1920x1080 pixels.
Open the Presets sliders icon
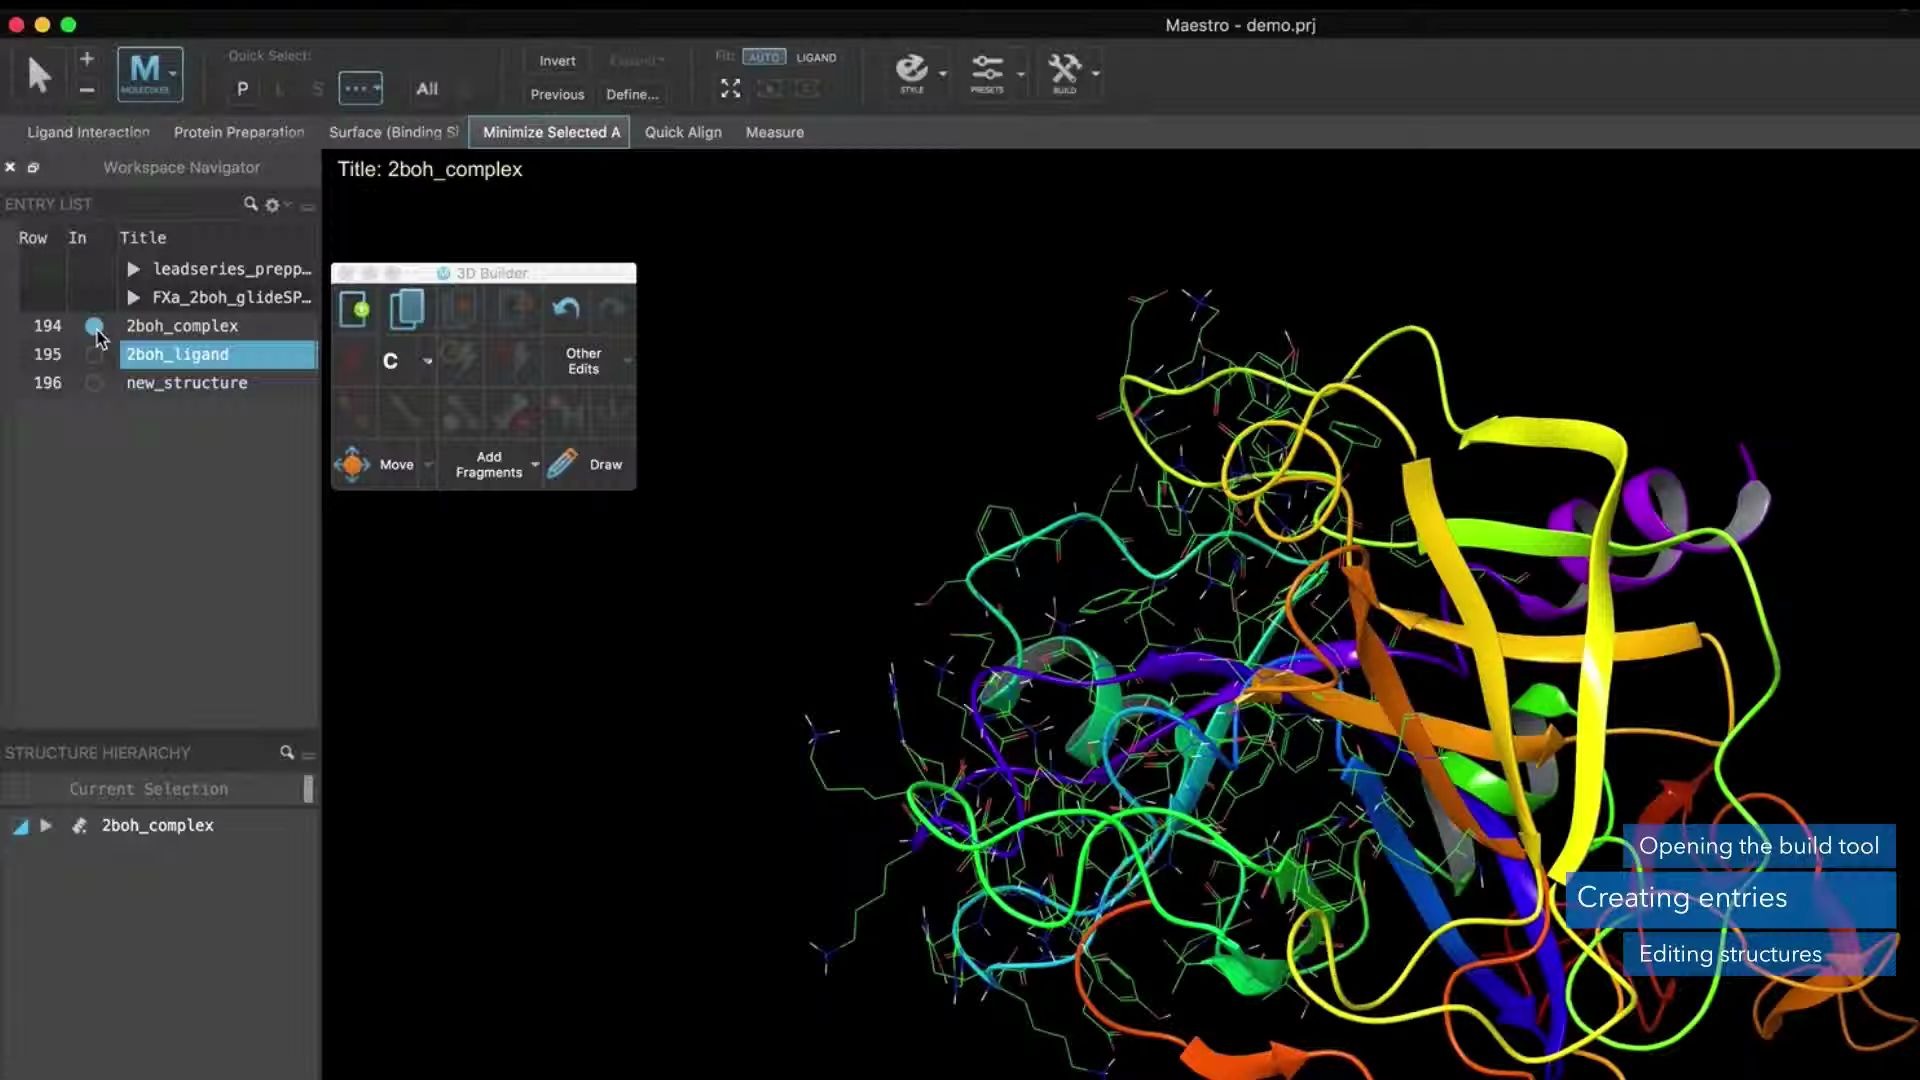987,72
